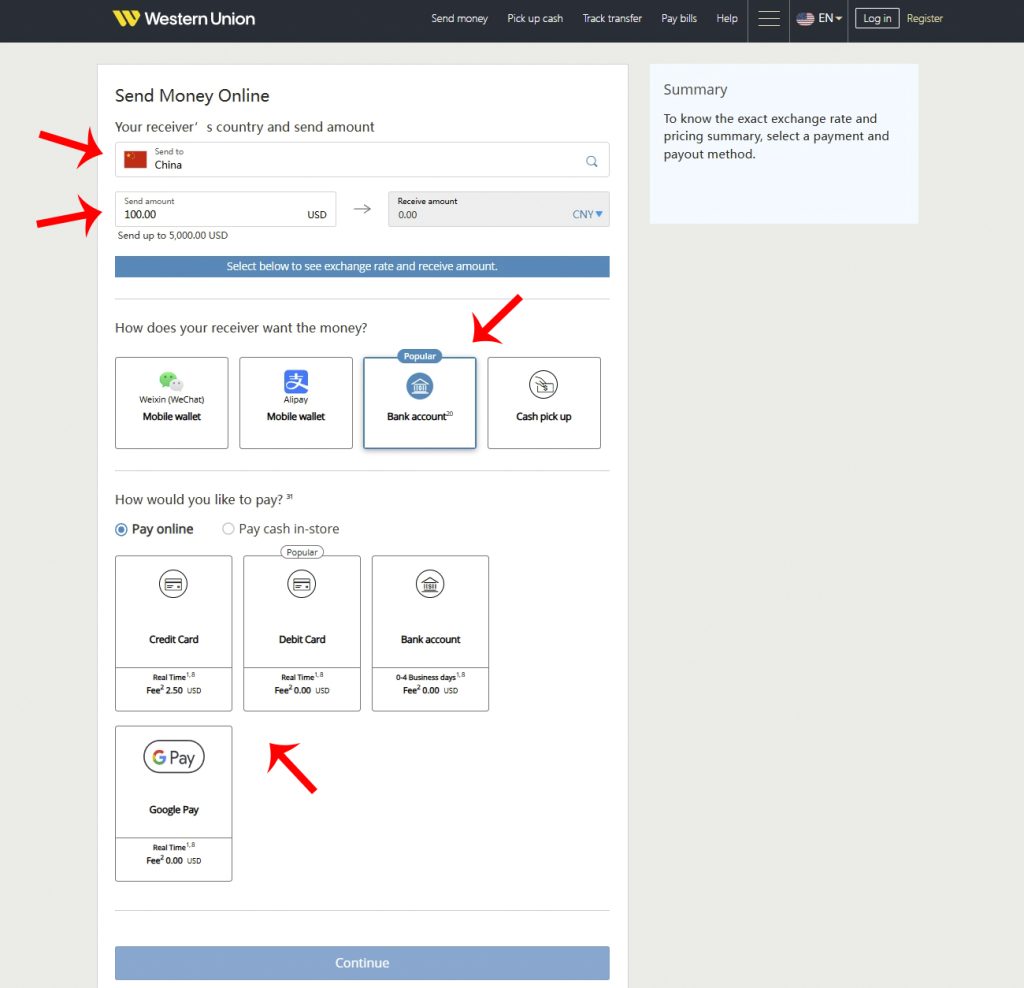This screenshot has width=1024, height=988.
Task: Click the China flag icon
Action: 135,159
